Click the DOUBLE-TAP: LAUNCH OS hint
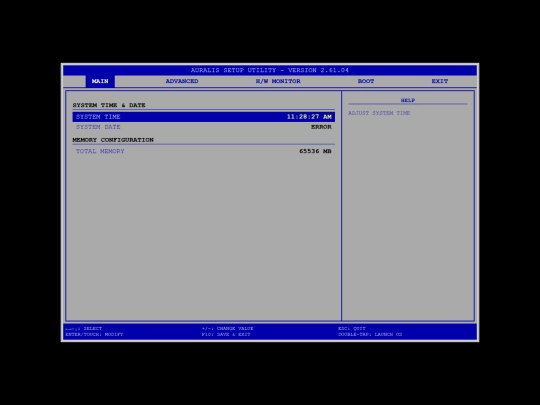 point(370,334)
